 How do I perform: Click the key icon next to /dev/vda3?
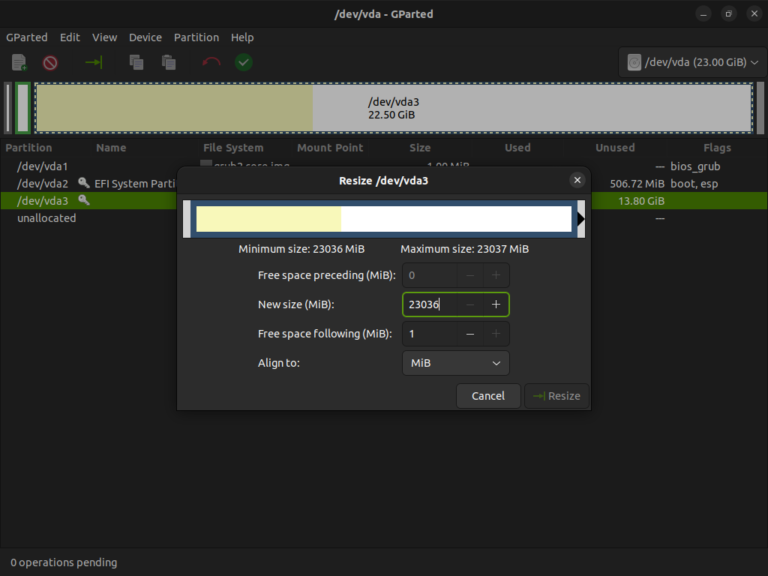pos(84,200)
